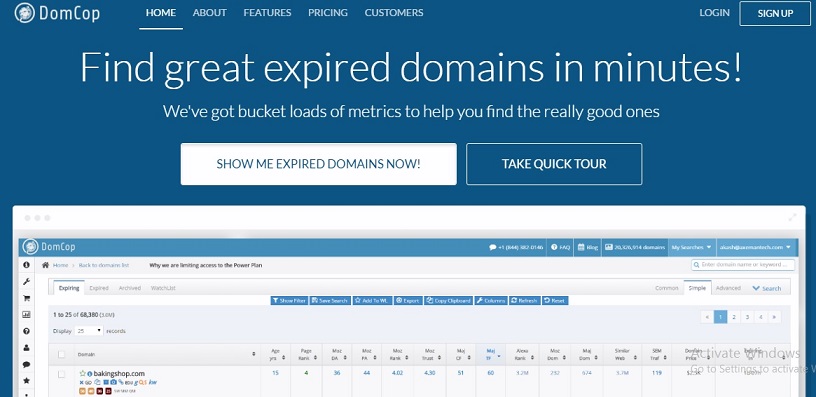Click the Save Search button
Screen dimensions: 816x397
point(330,301)
